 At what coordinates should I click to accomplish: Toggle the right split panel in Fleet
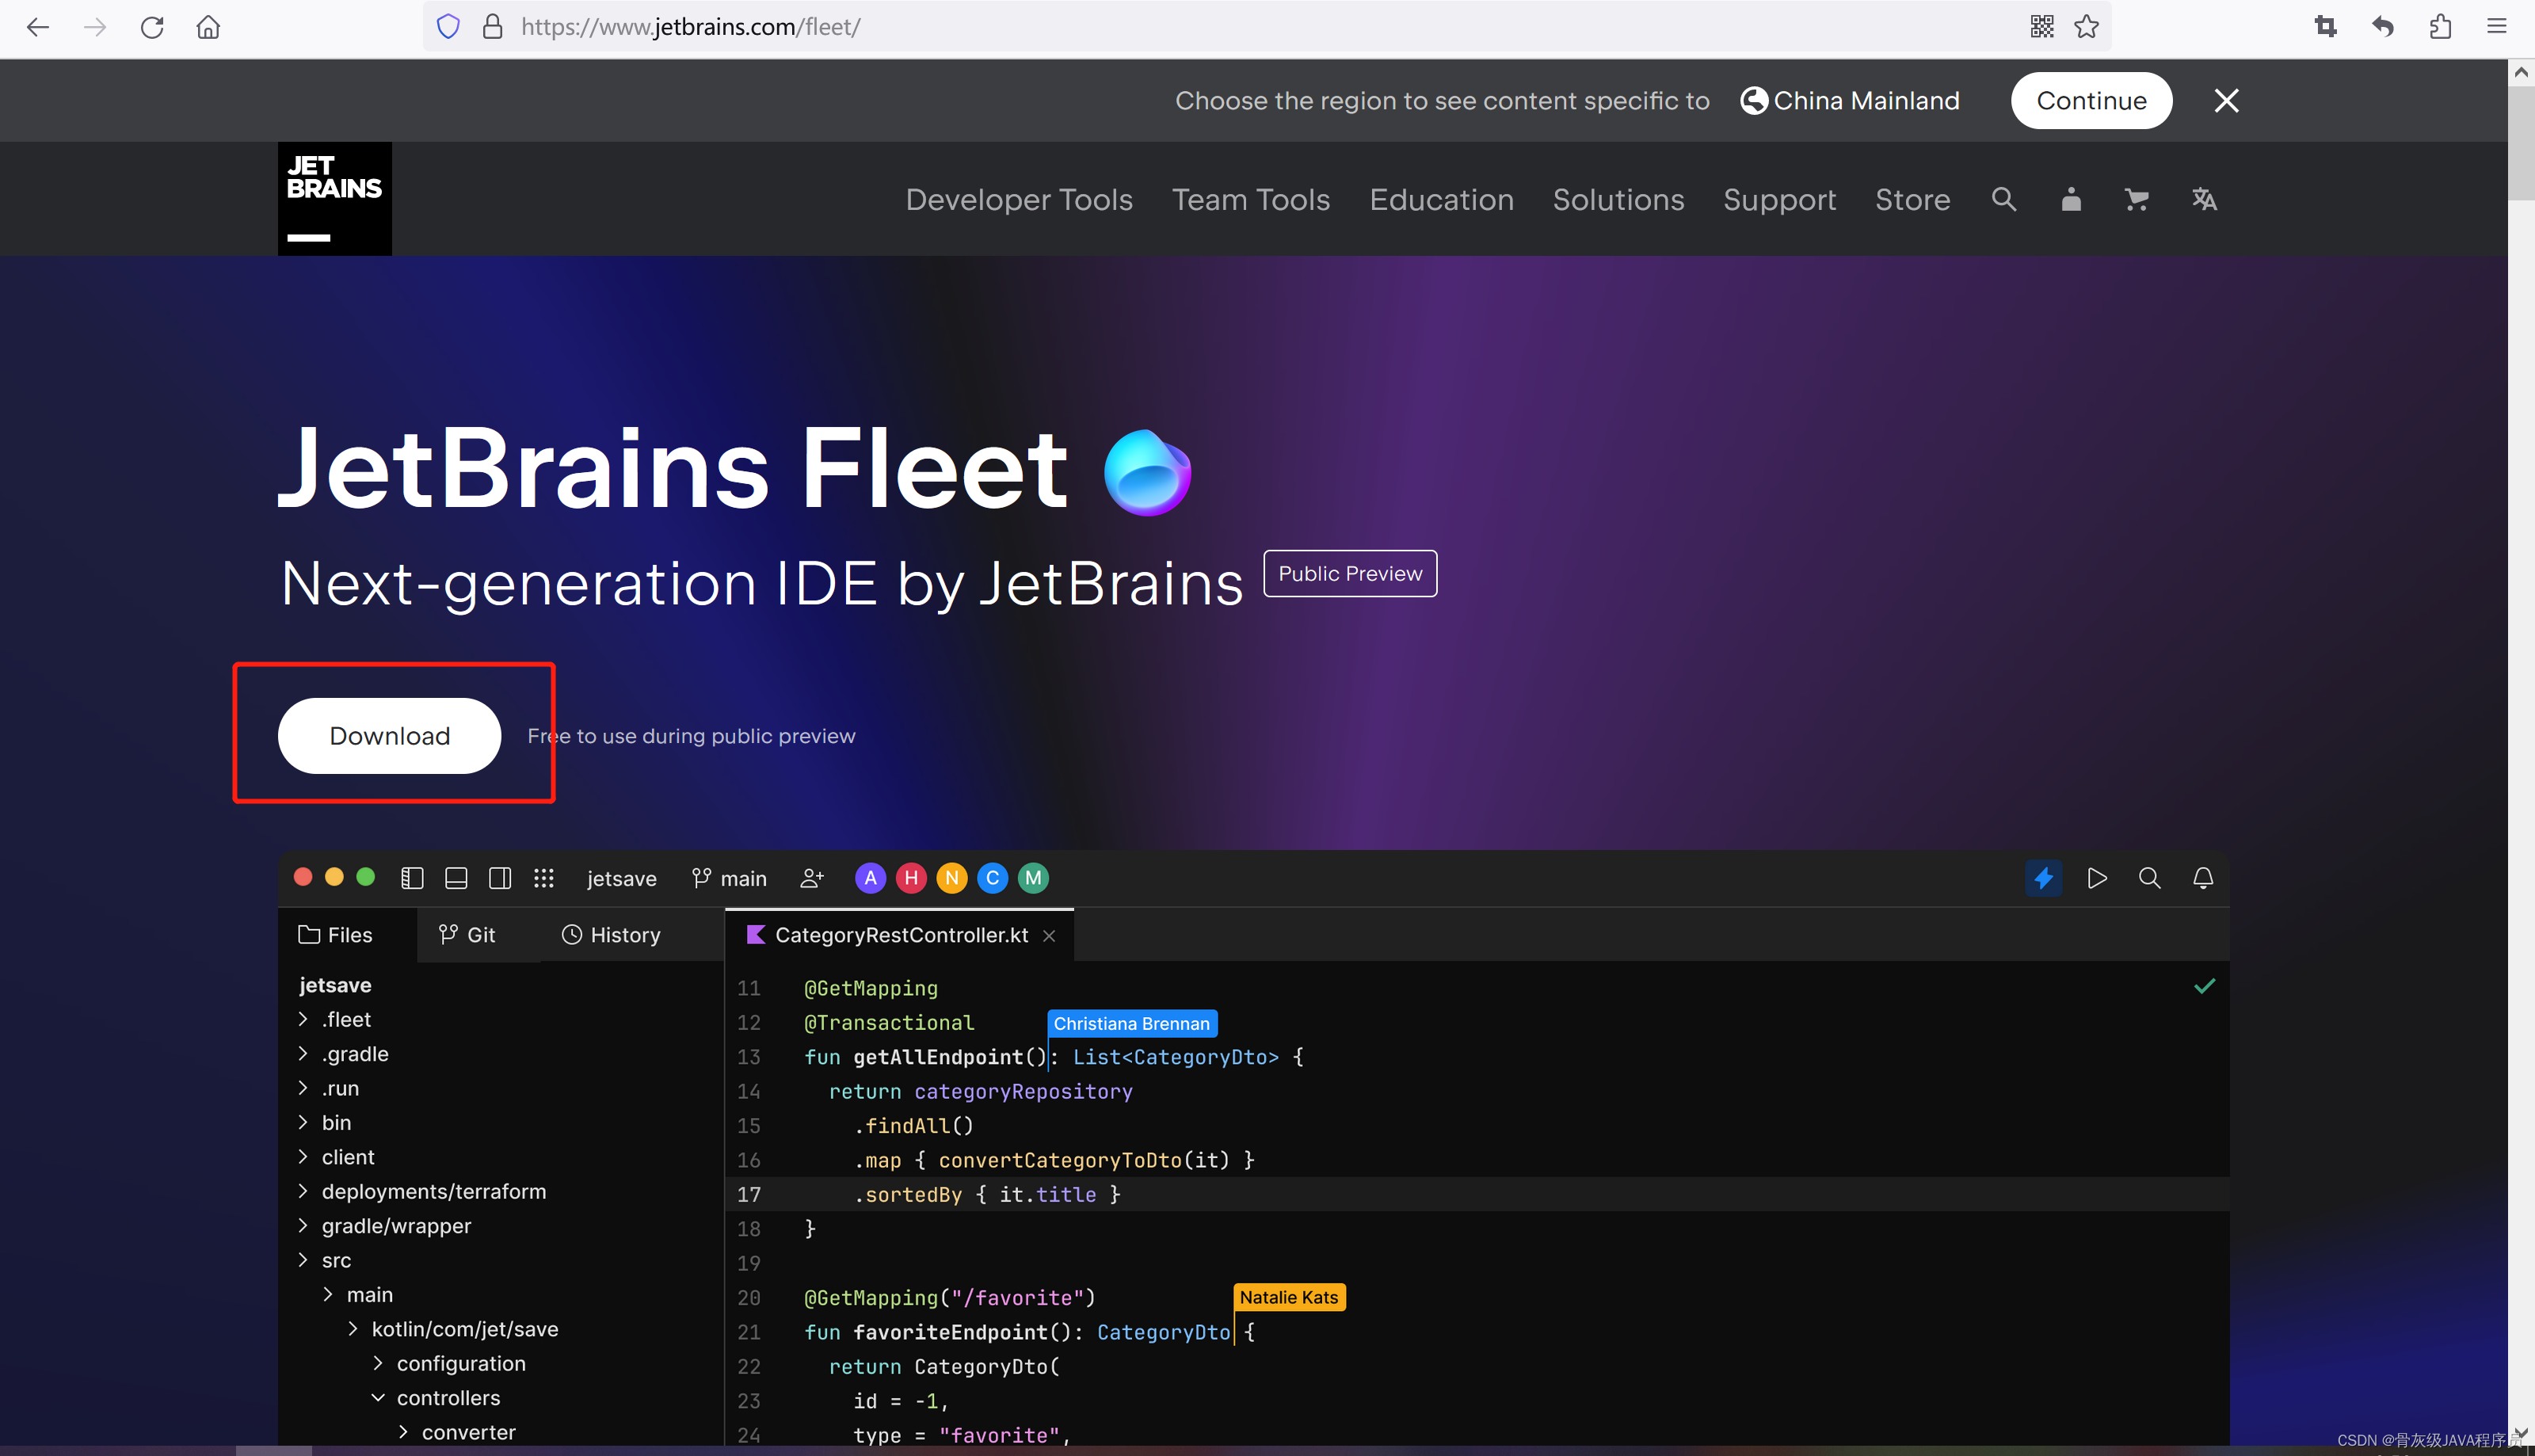point(500,878)
